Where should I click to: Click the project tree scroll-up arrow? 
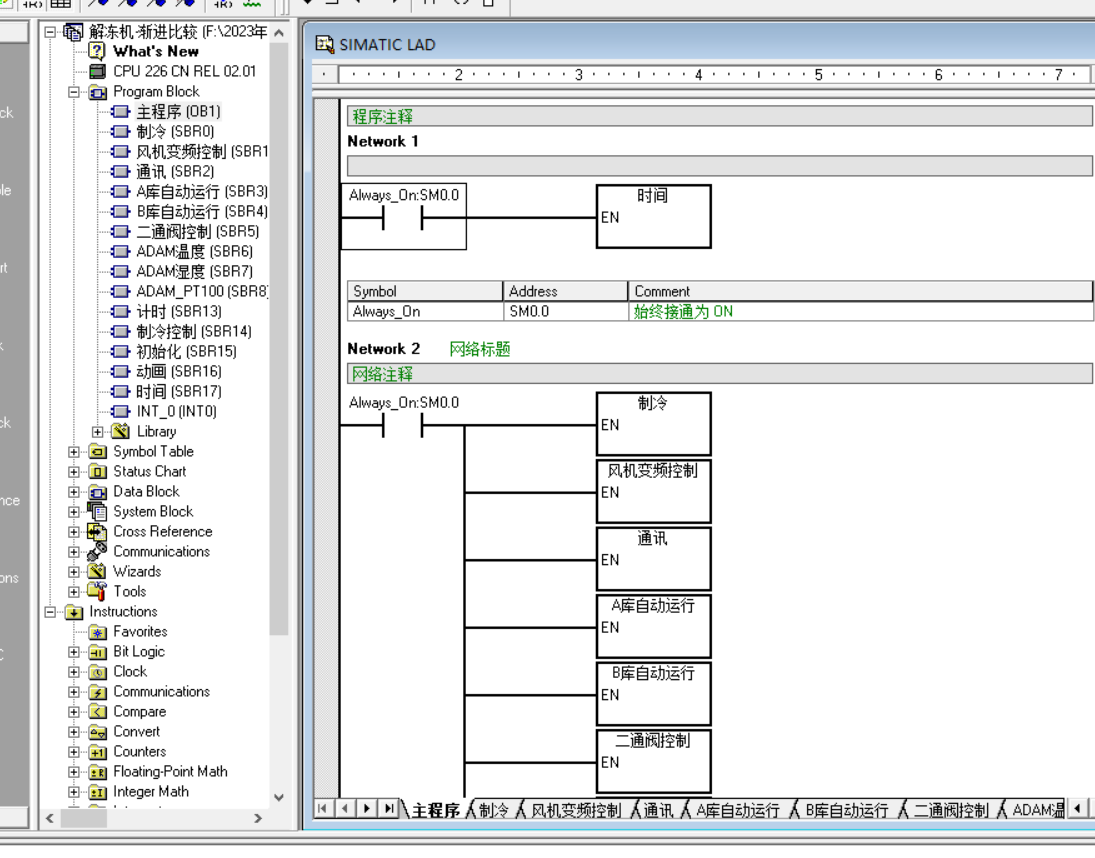[279, 32]
